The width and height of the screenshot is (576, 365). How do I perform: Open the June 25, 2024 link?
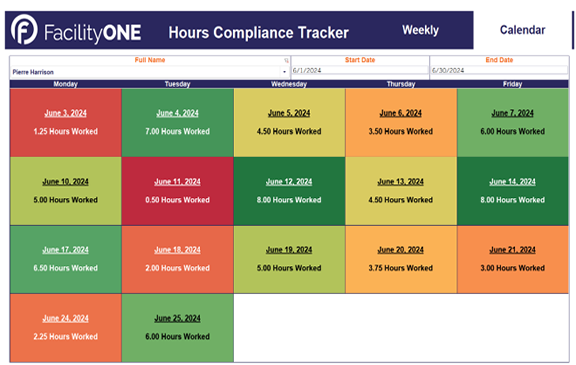point(177,318)
